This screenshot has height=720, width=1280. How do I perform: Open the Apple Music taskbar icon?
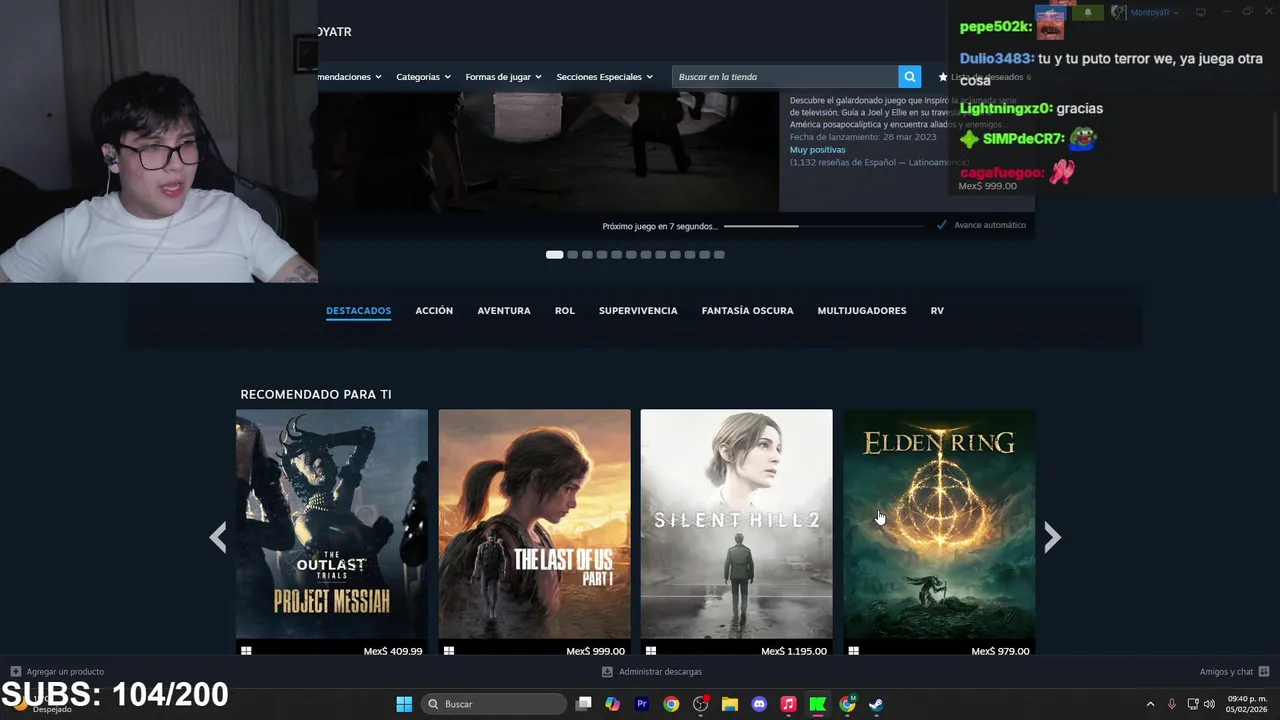point(788,704)
